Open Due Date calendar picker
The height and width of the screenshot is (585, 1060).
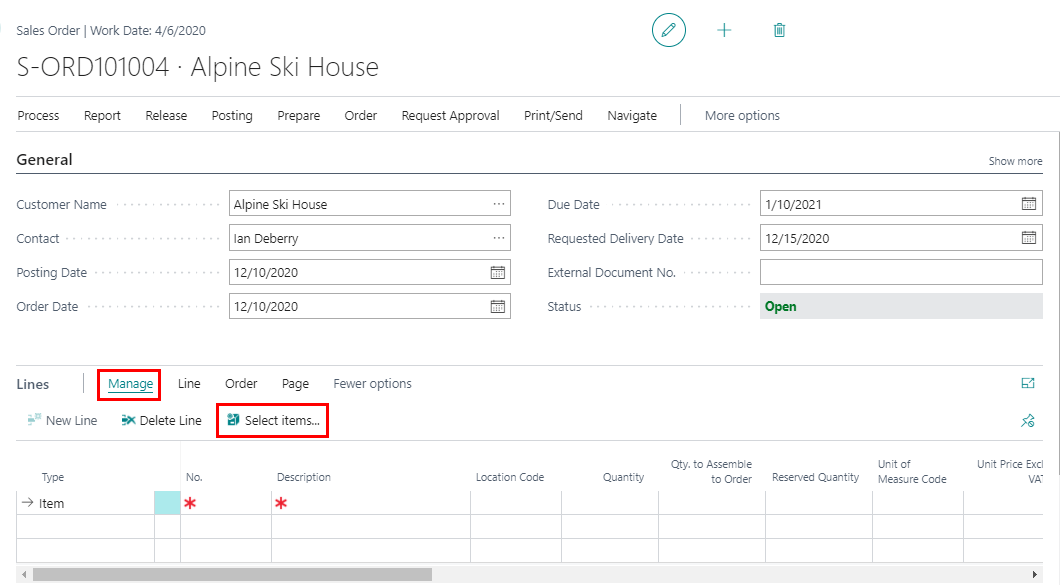(1029, 204)
